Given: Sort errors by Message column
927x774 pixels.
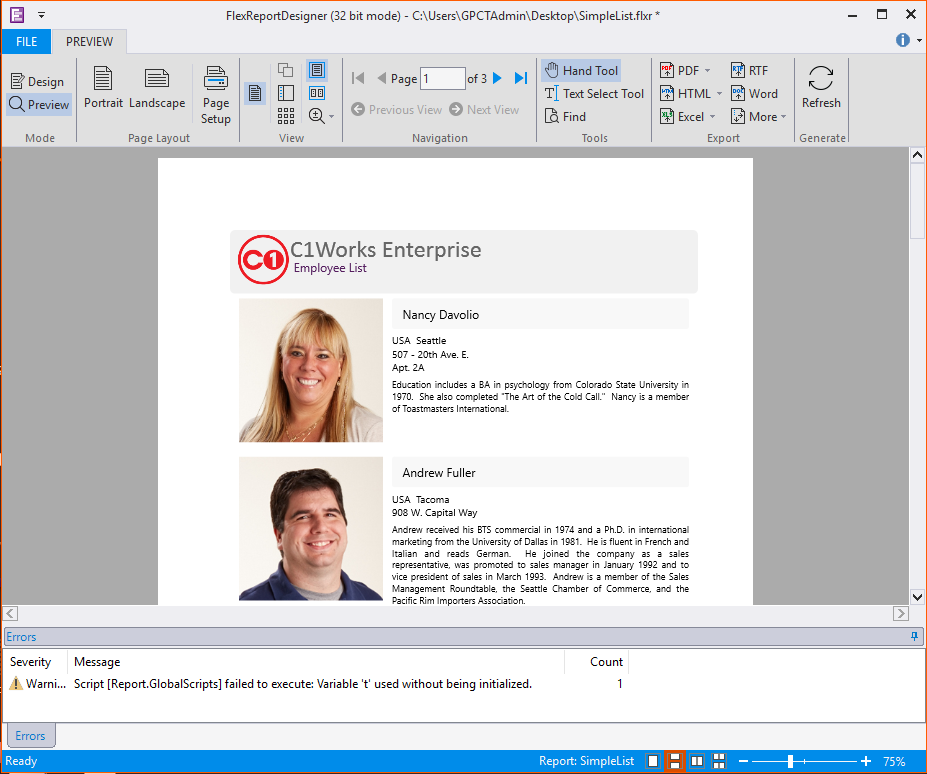Looking at the screenshot, I should tap(316, 662).
